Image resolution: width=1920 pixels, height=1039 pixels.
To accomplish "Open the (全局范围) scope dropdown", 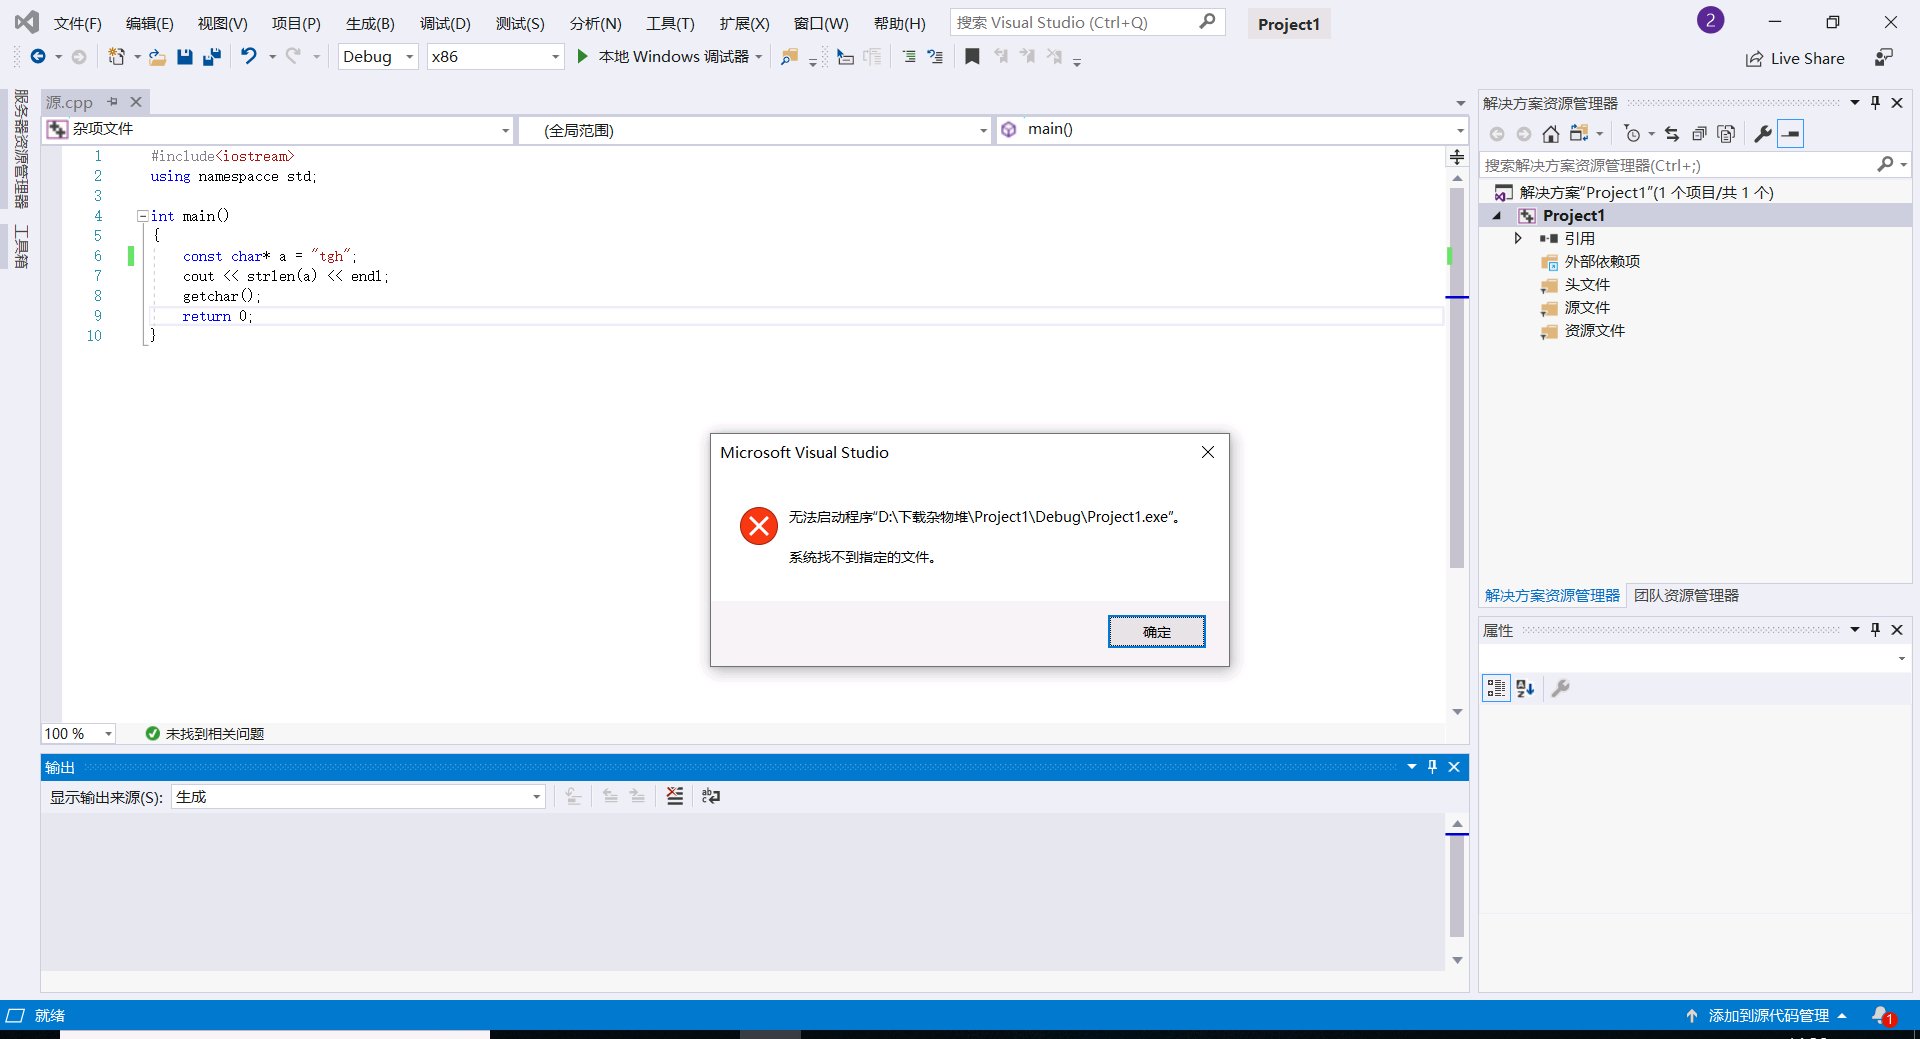I will (755, 130).
